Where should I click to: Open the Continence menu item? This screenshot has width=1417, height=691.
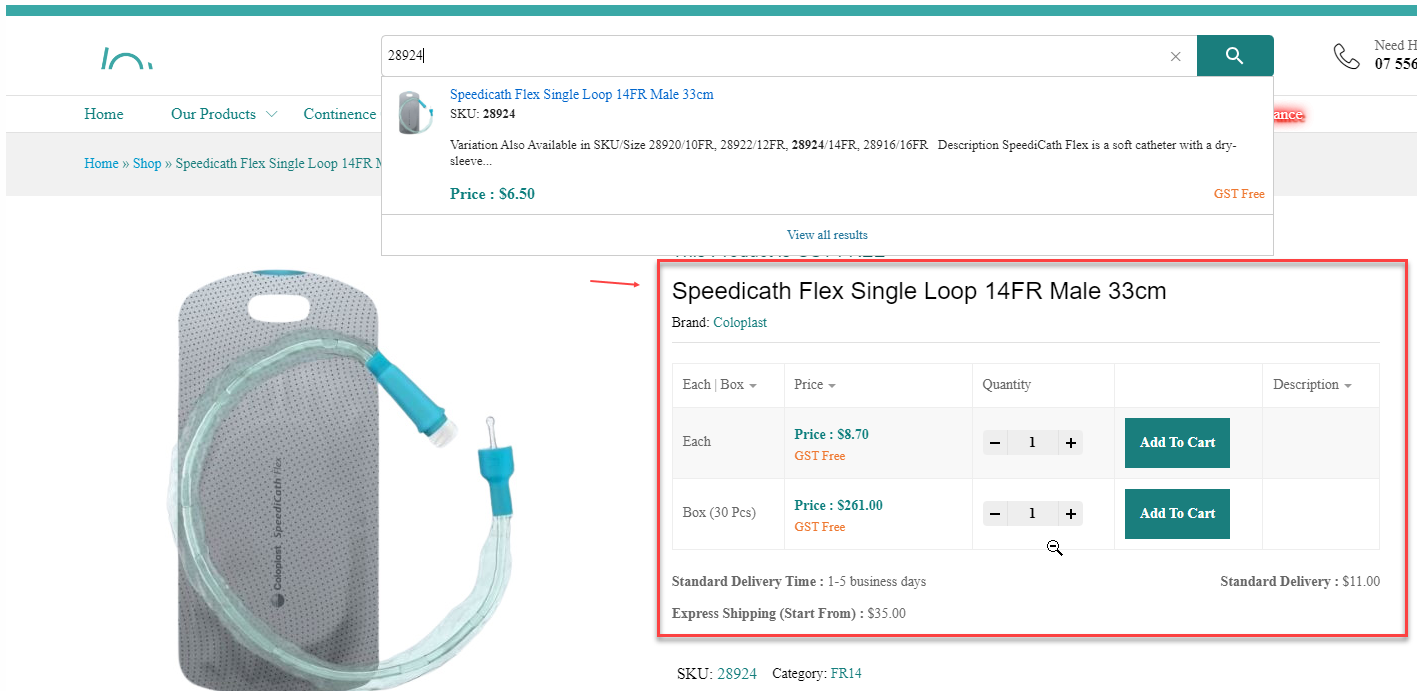point(340,114)
